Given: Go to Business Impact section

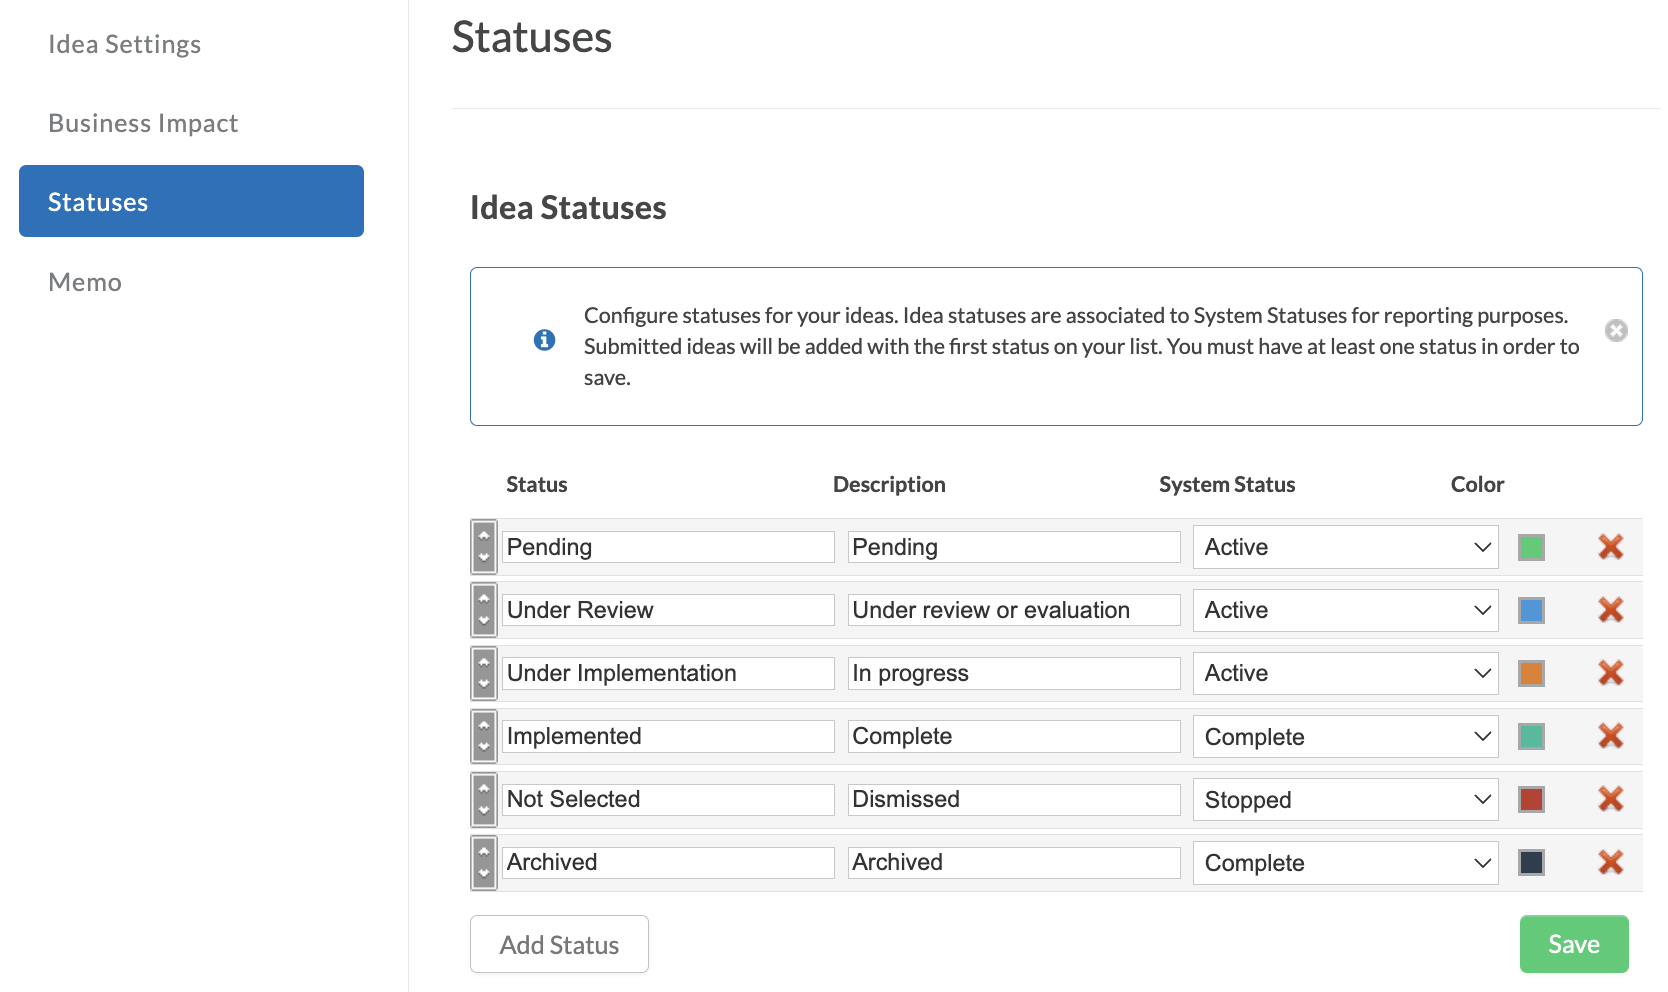Looking at the screenshot, I should (x=143, y=123).
